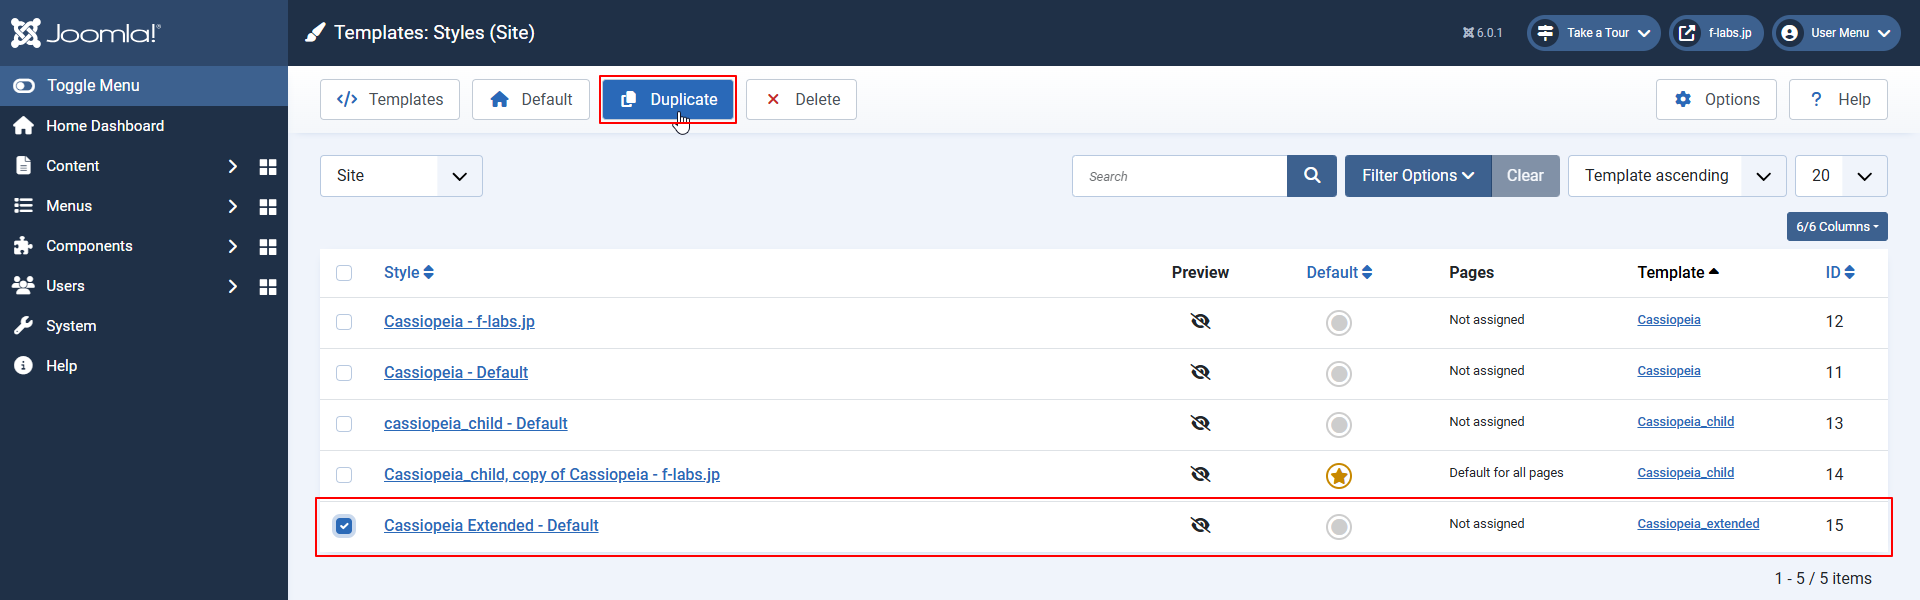Expand the Template ascending sort dropdown
Screen dimensions: 1920x600
pyautogui.click(x=1676, y=176)
